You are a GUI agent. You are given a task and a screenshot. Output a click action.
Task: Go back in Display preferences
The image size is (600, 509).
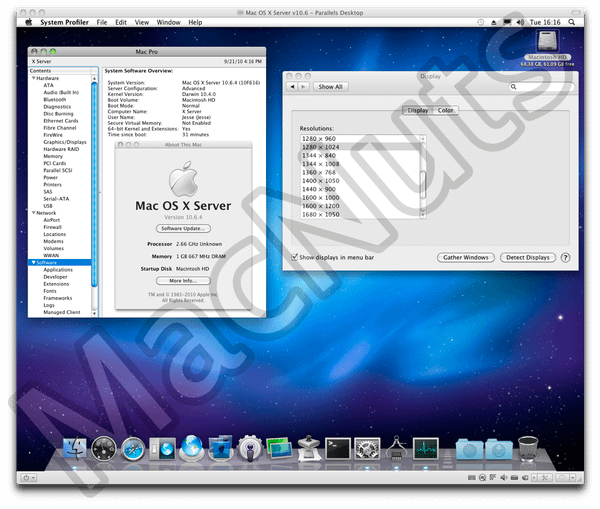(292, 87)
